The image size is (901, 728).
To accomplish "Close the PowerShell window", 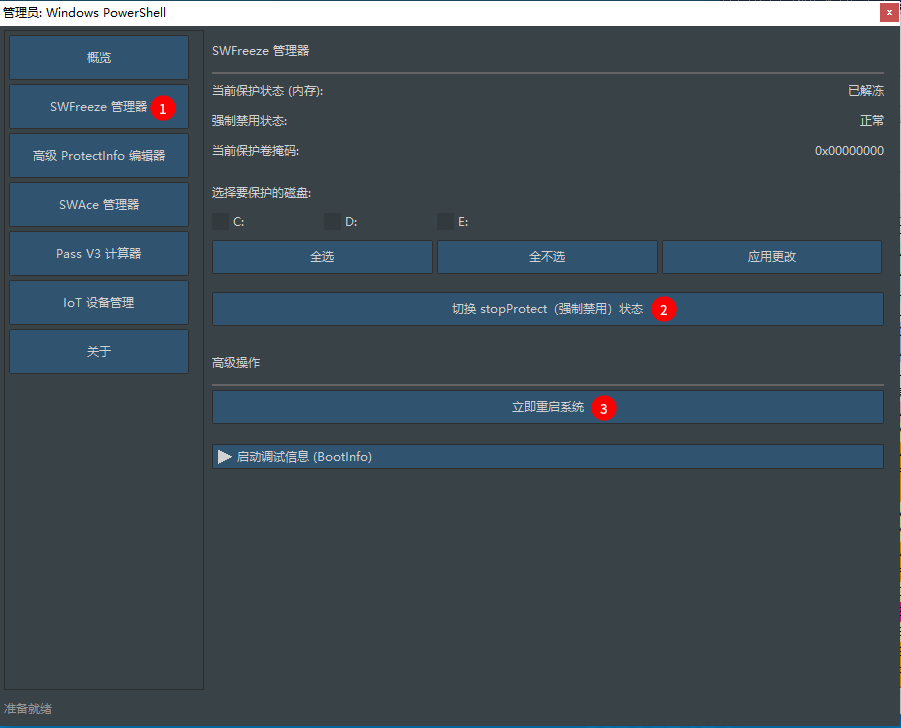I will (x=889, y=12).
